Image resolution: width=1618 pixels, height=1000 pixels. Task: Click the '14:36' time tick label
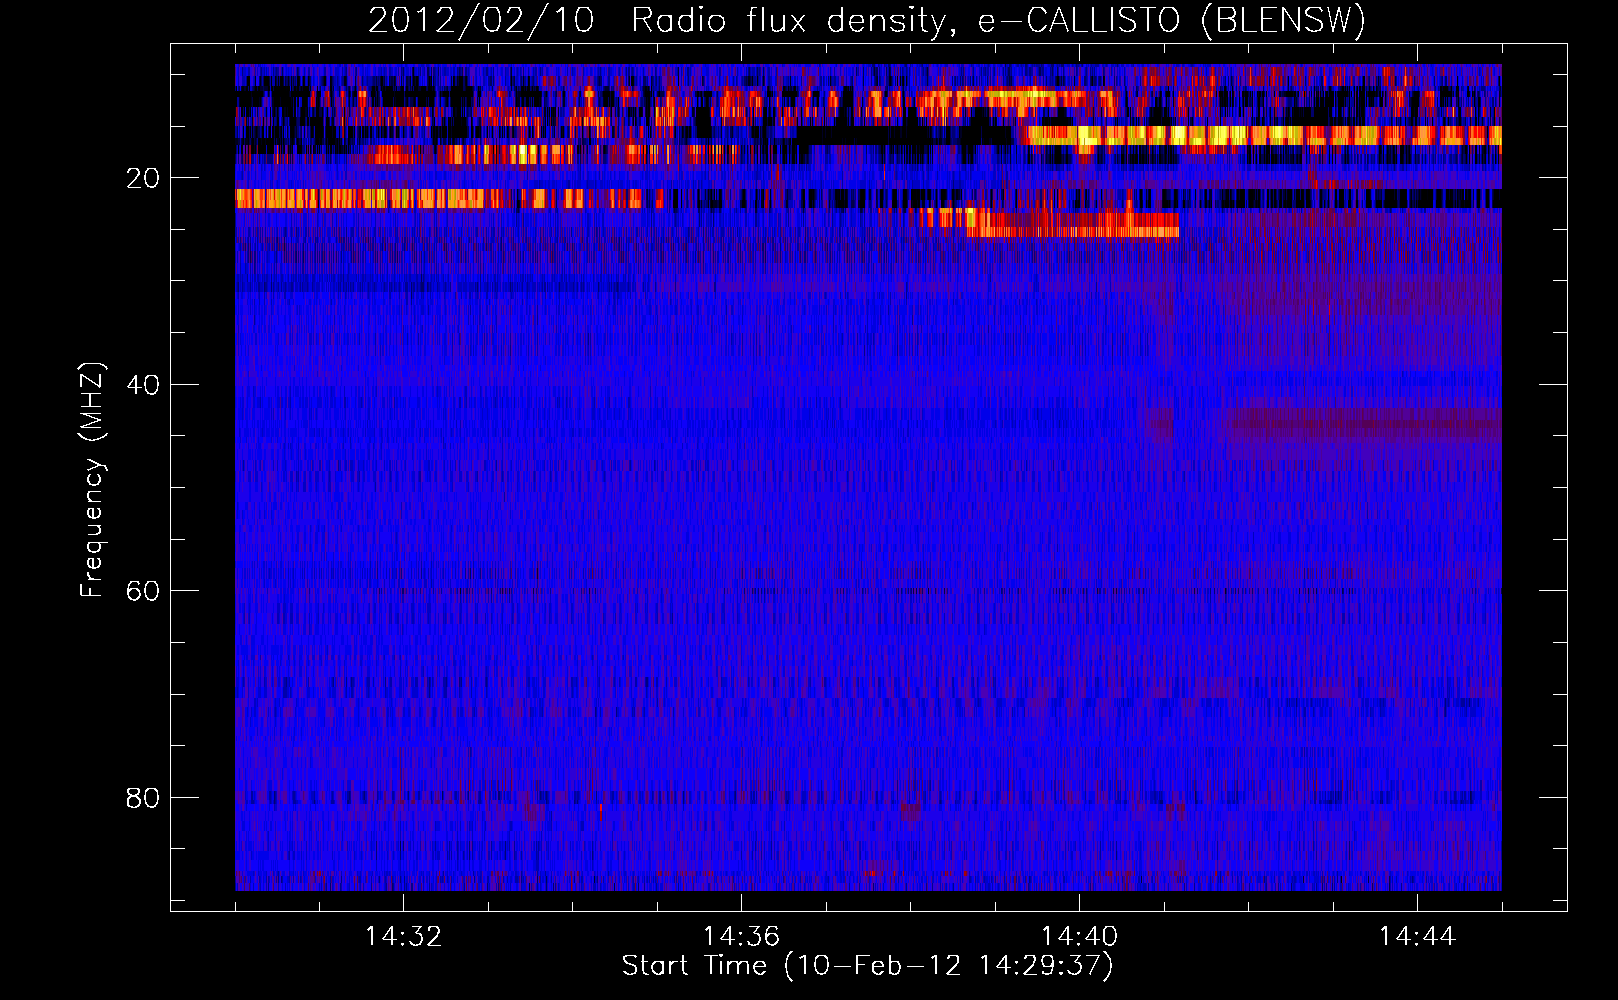click(x=741, y=937)
